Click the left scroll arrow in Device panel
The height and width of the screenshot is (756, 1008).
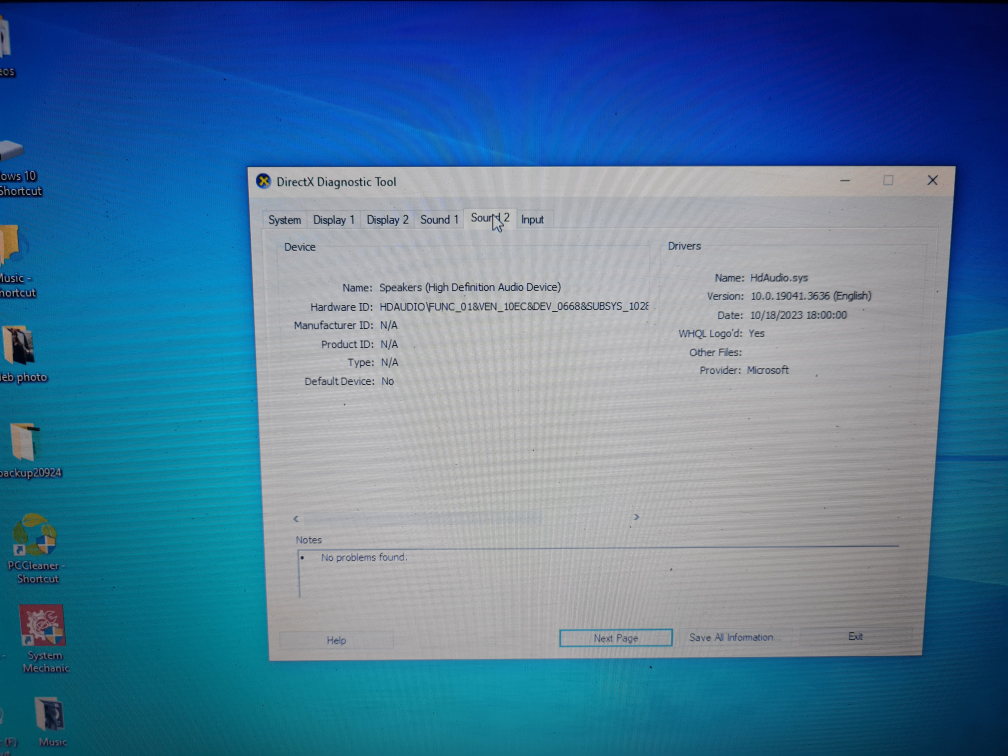pos(296,519)
